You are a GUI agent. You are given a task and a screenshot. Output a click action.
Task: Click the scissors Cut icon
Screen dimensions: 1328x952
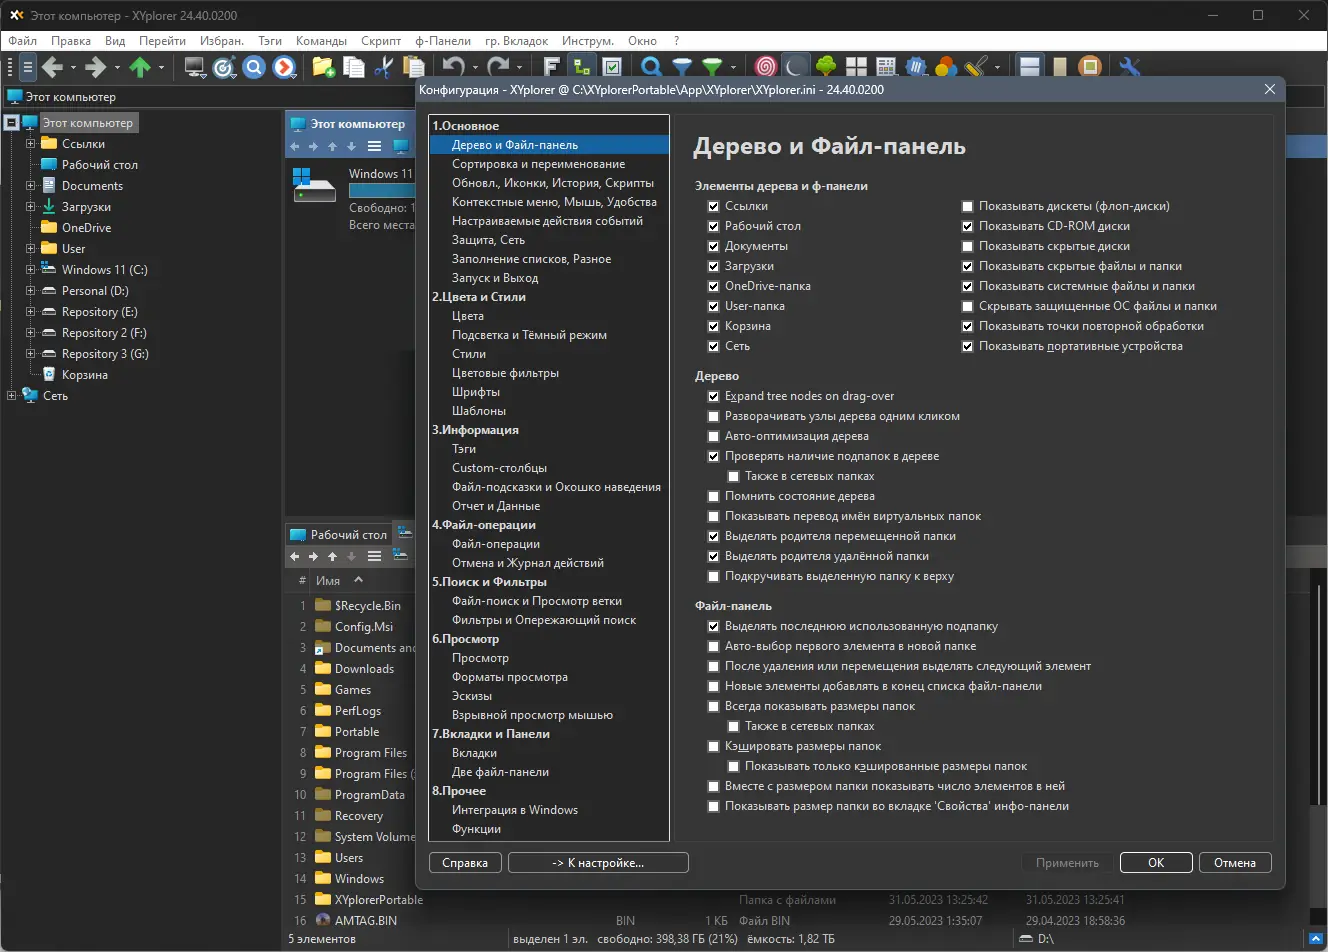coord(383,67)
